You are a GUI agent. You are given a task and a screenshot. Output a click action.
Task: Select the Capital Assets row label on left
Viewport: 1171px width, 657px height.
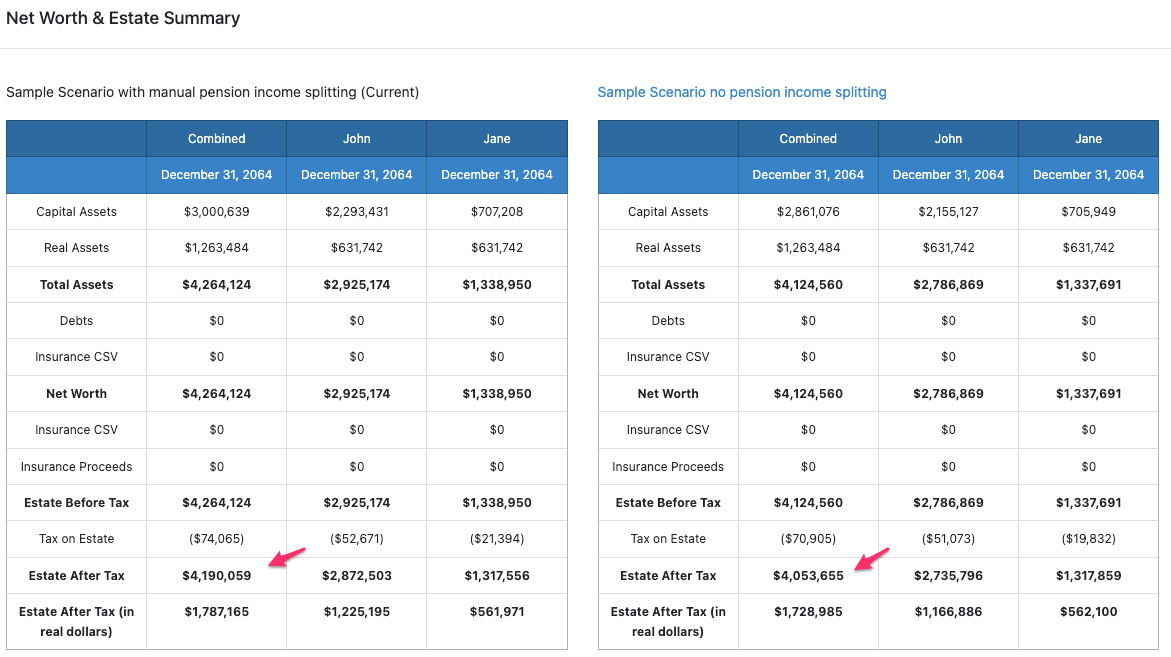[x=76, y=211]
